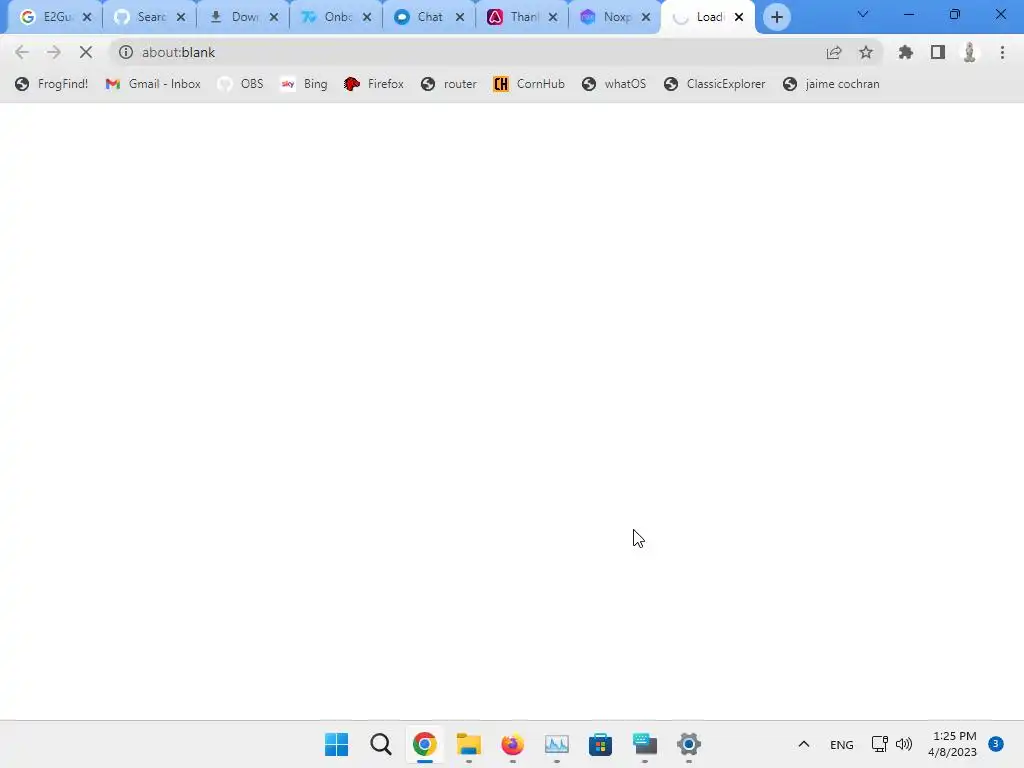The width and height of the screenshot is (1024, 768).
Task: Expand the tab search dropdown
Action: (x=863, y=14)
